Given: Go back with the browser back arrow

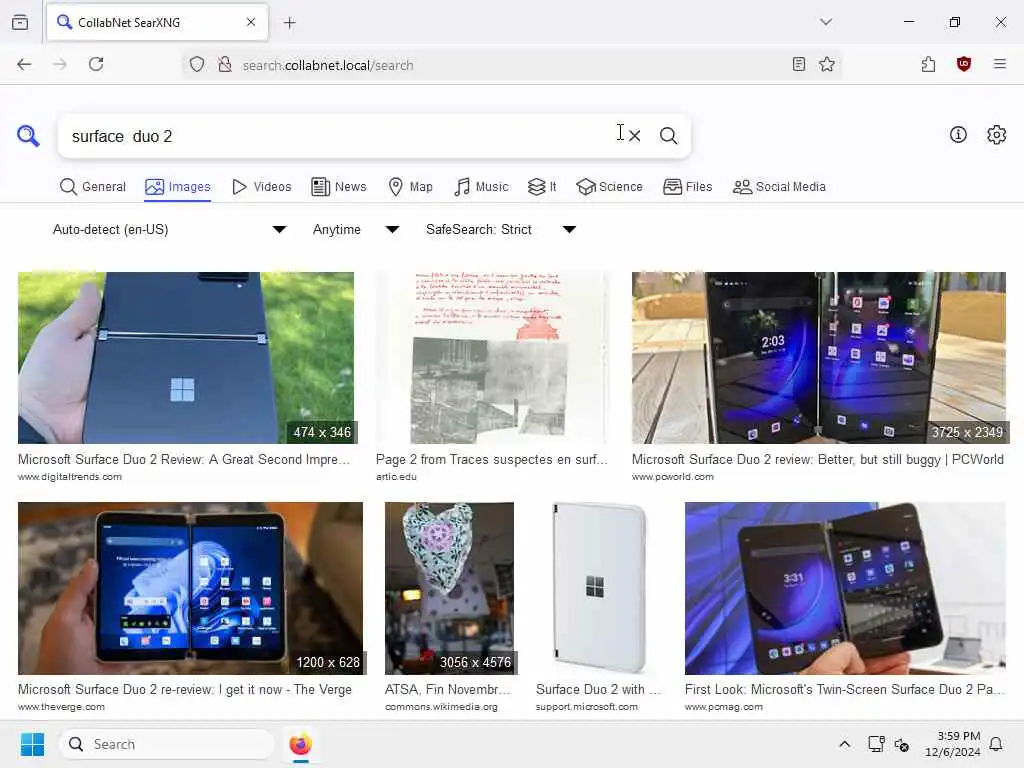Looking at the screenshot, I should 24,64.
